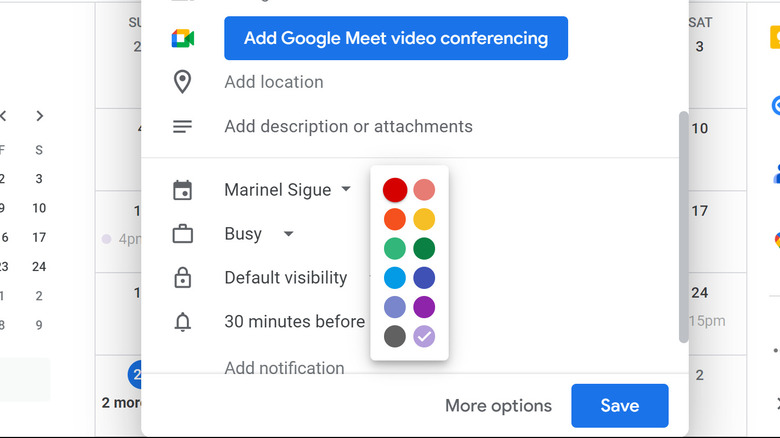The image size is (780, 438).
Task: Click the notification bell icon
Action: (183, 322)
